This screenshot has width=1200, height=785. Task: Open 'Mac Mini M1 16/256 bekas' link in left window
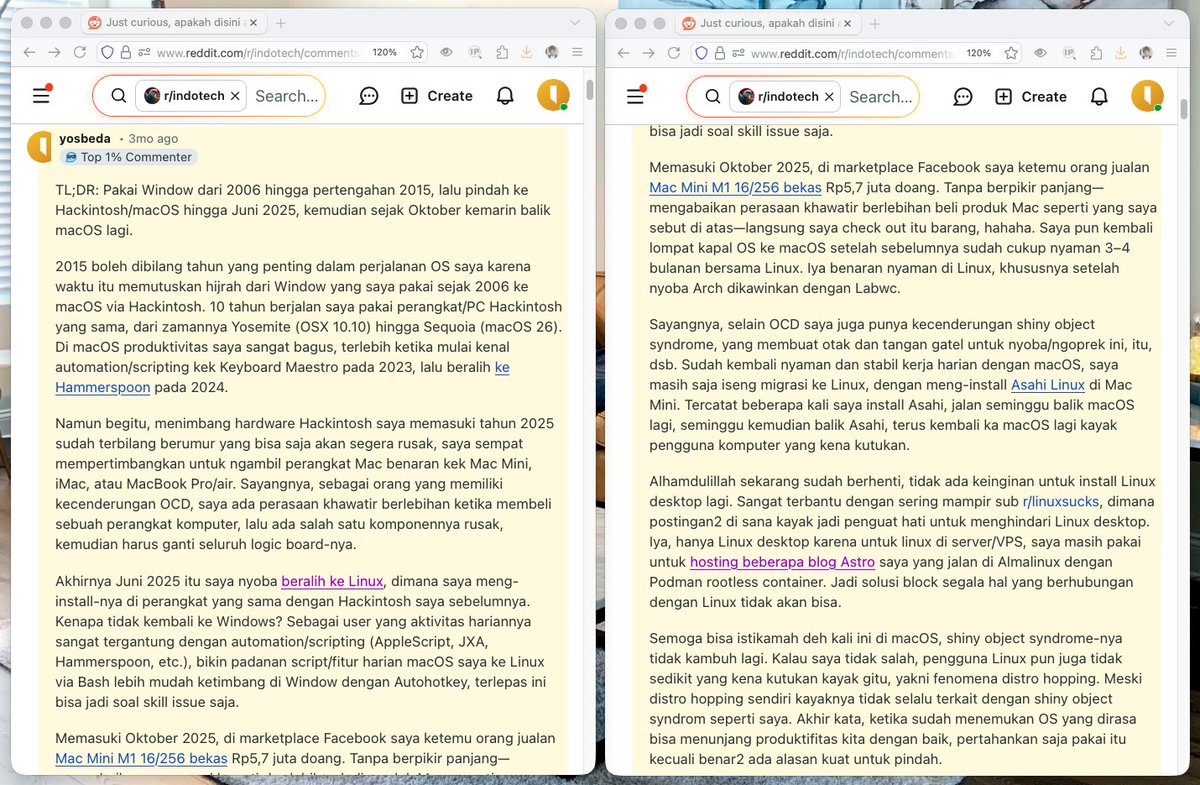141,757
